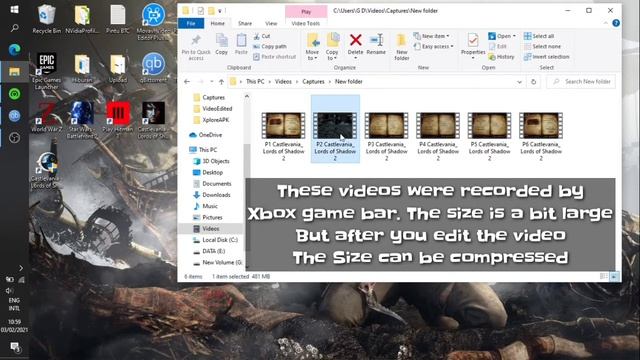
Task: Click Invert selection in the ribbon
Action: 547,57
